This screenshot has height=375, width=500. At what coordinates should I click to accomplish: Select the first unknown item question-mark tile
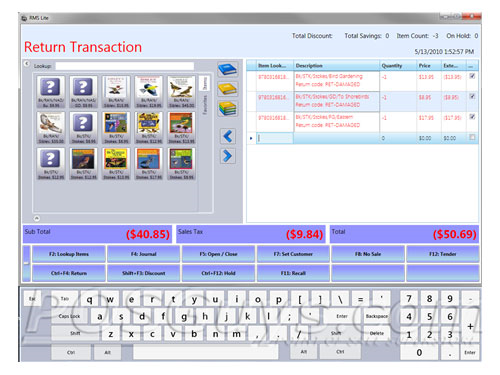click(x=50, y=91)
